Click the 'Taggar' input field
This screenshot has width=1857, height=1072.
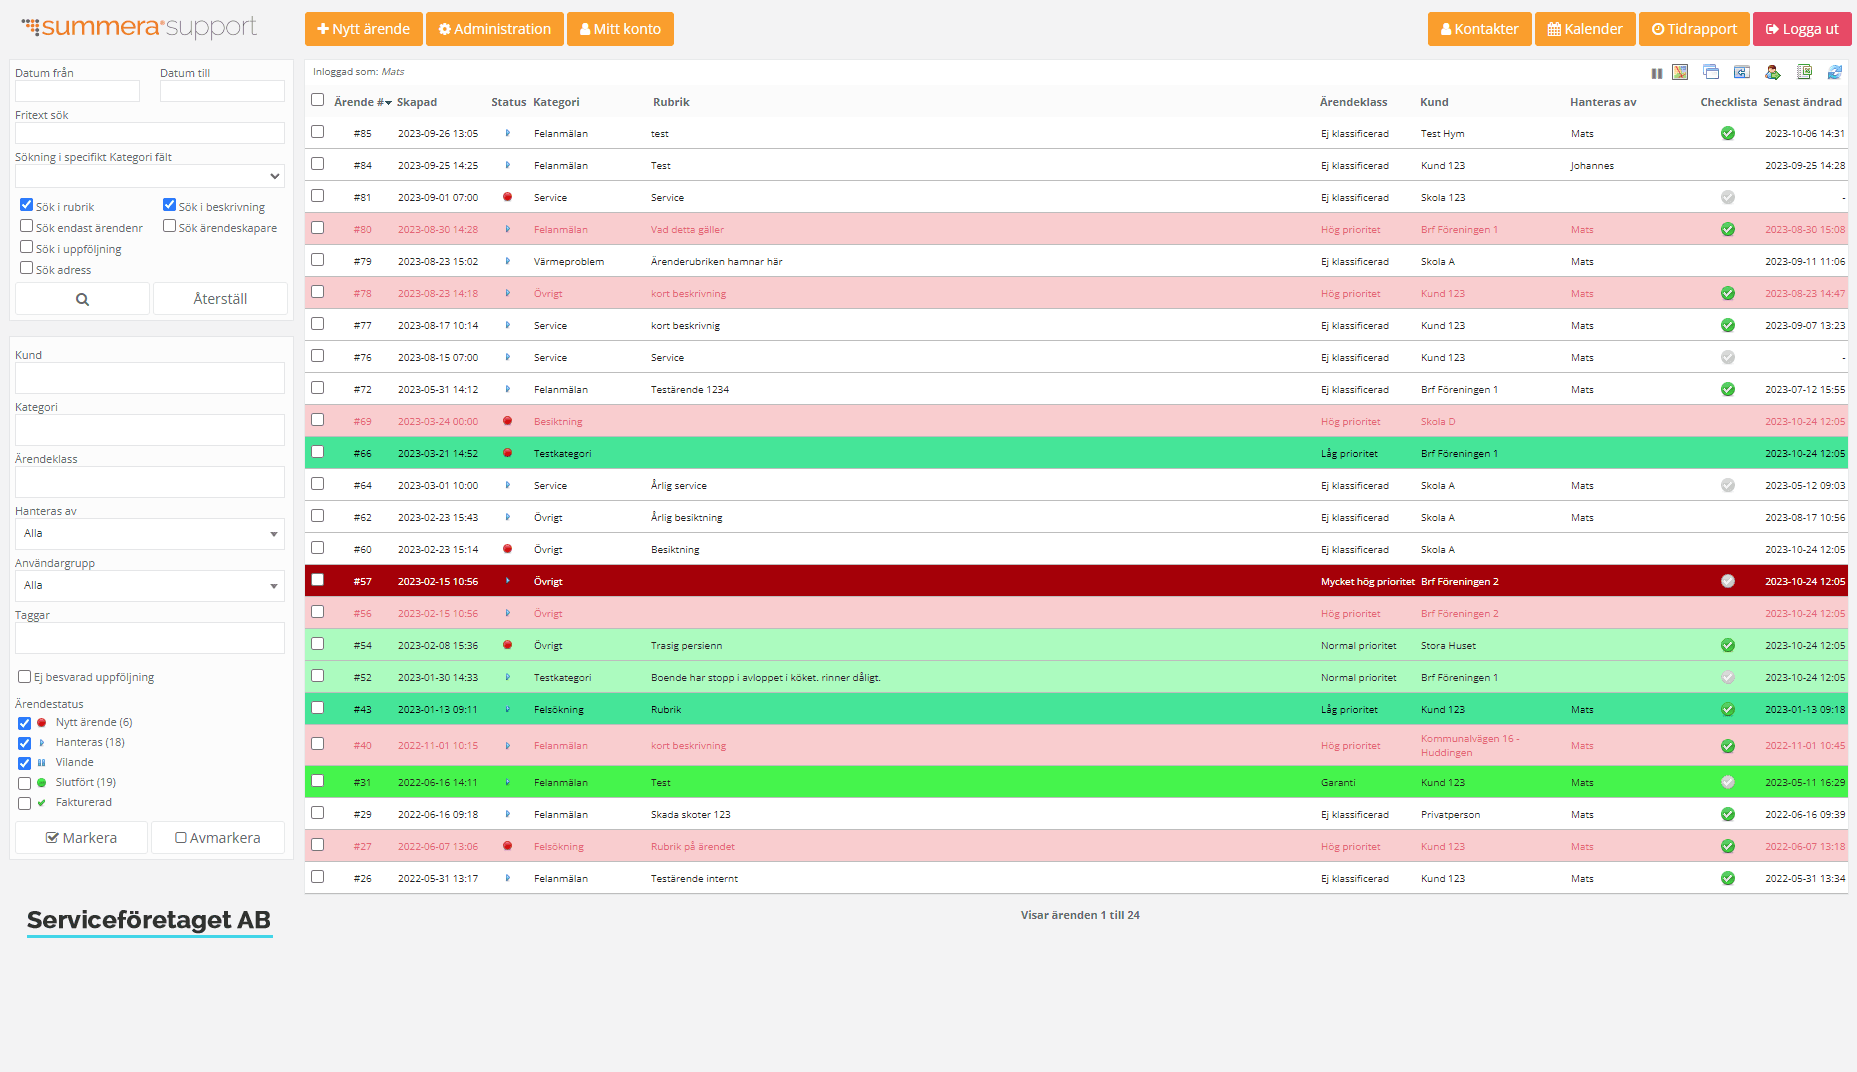150,638
